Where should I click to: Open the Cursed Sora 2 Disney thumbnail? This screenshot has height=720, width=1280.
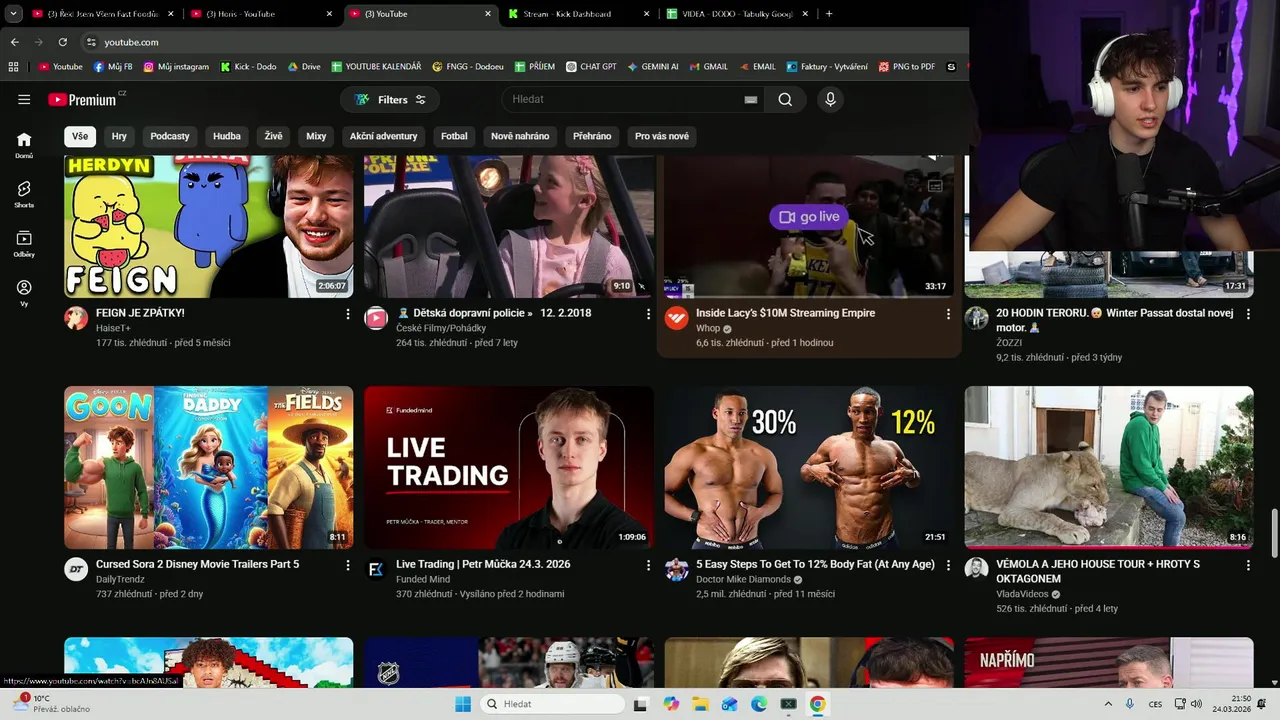(x=209, y=467)
